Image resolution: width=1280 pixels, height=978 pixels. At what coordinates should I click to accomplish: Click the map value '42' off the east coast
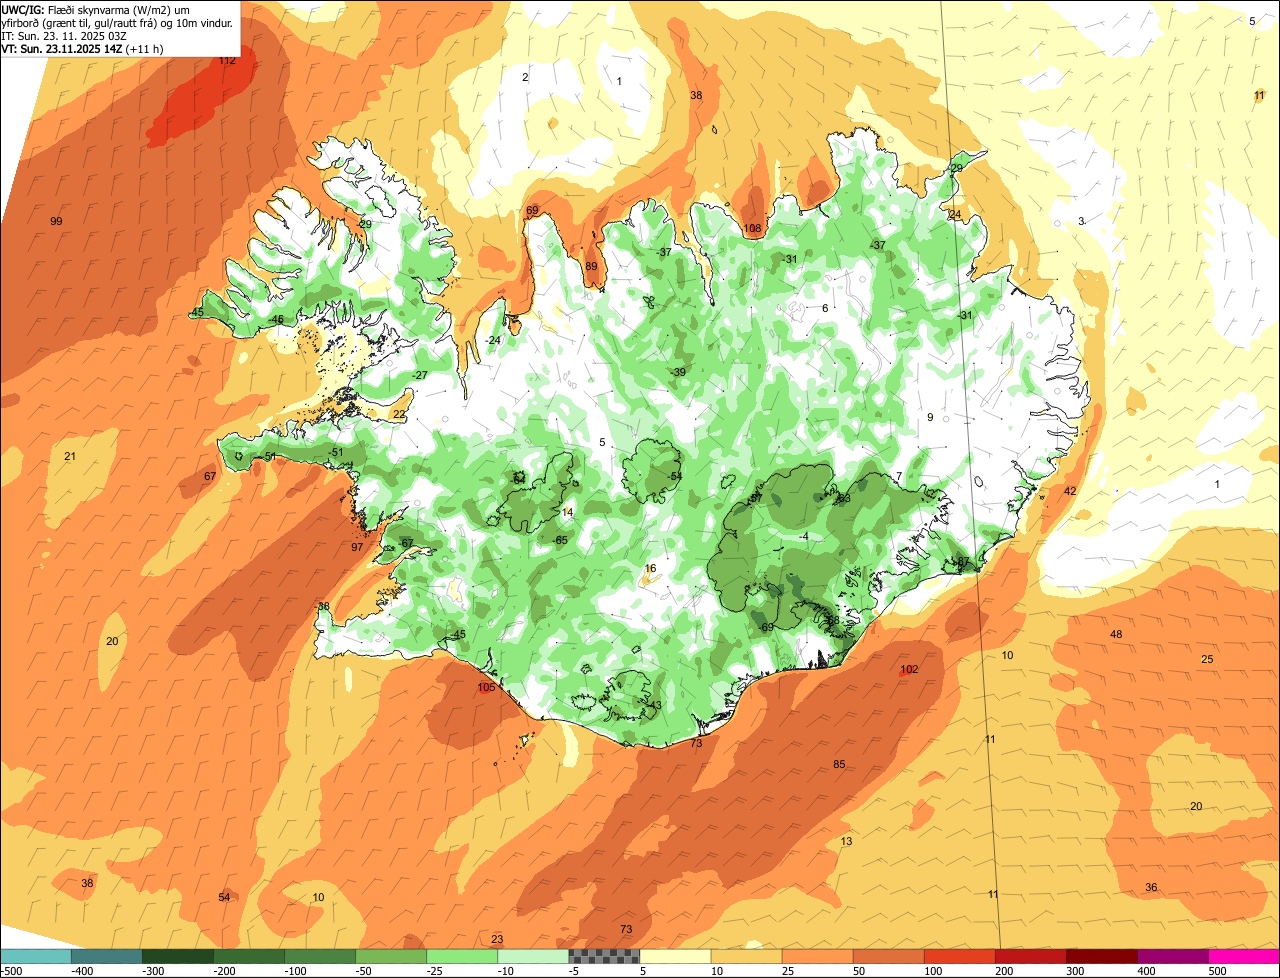tap(1070, 491)
